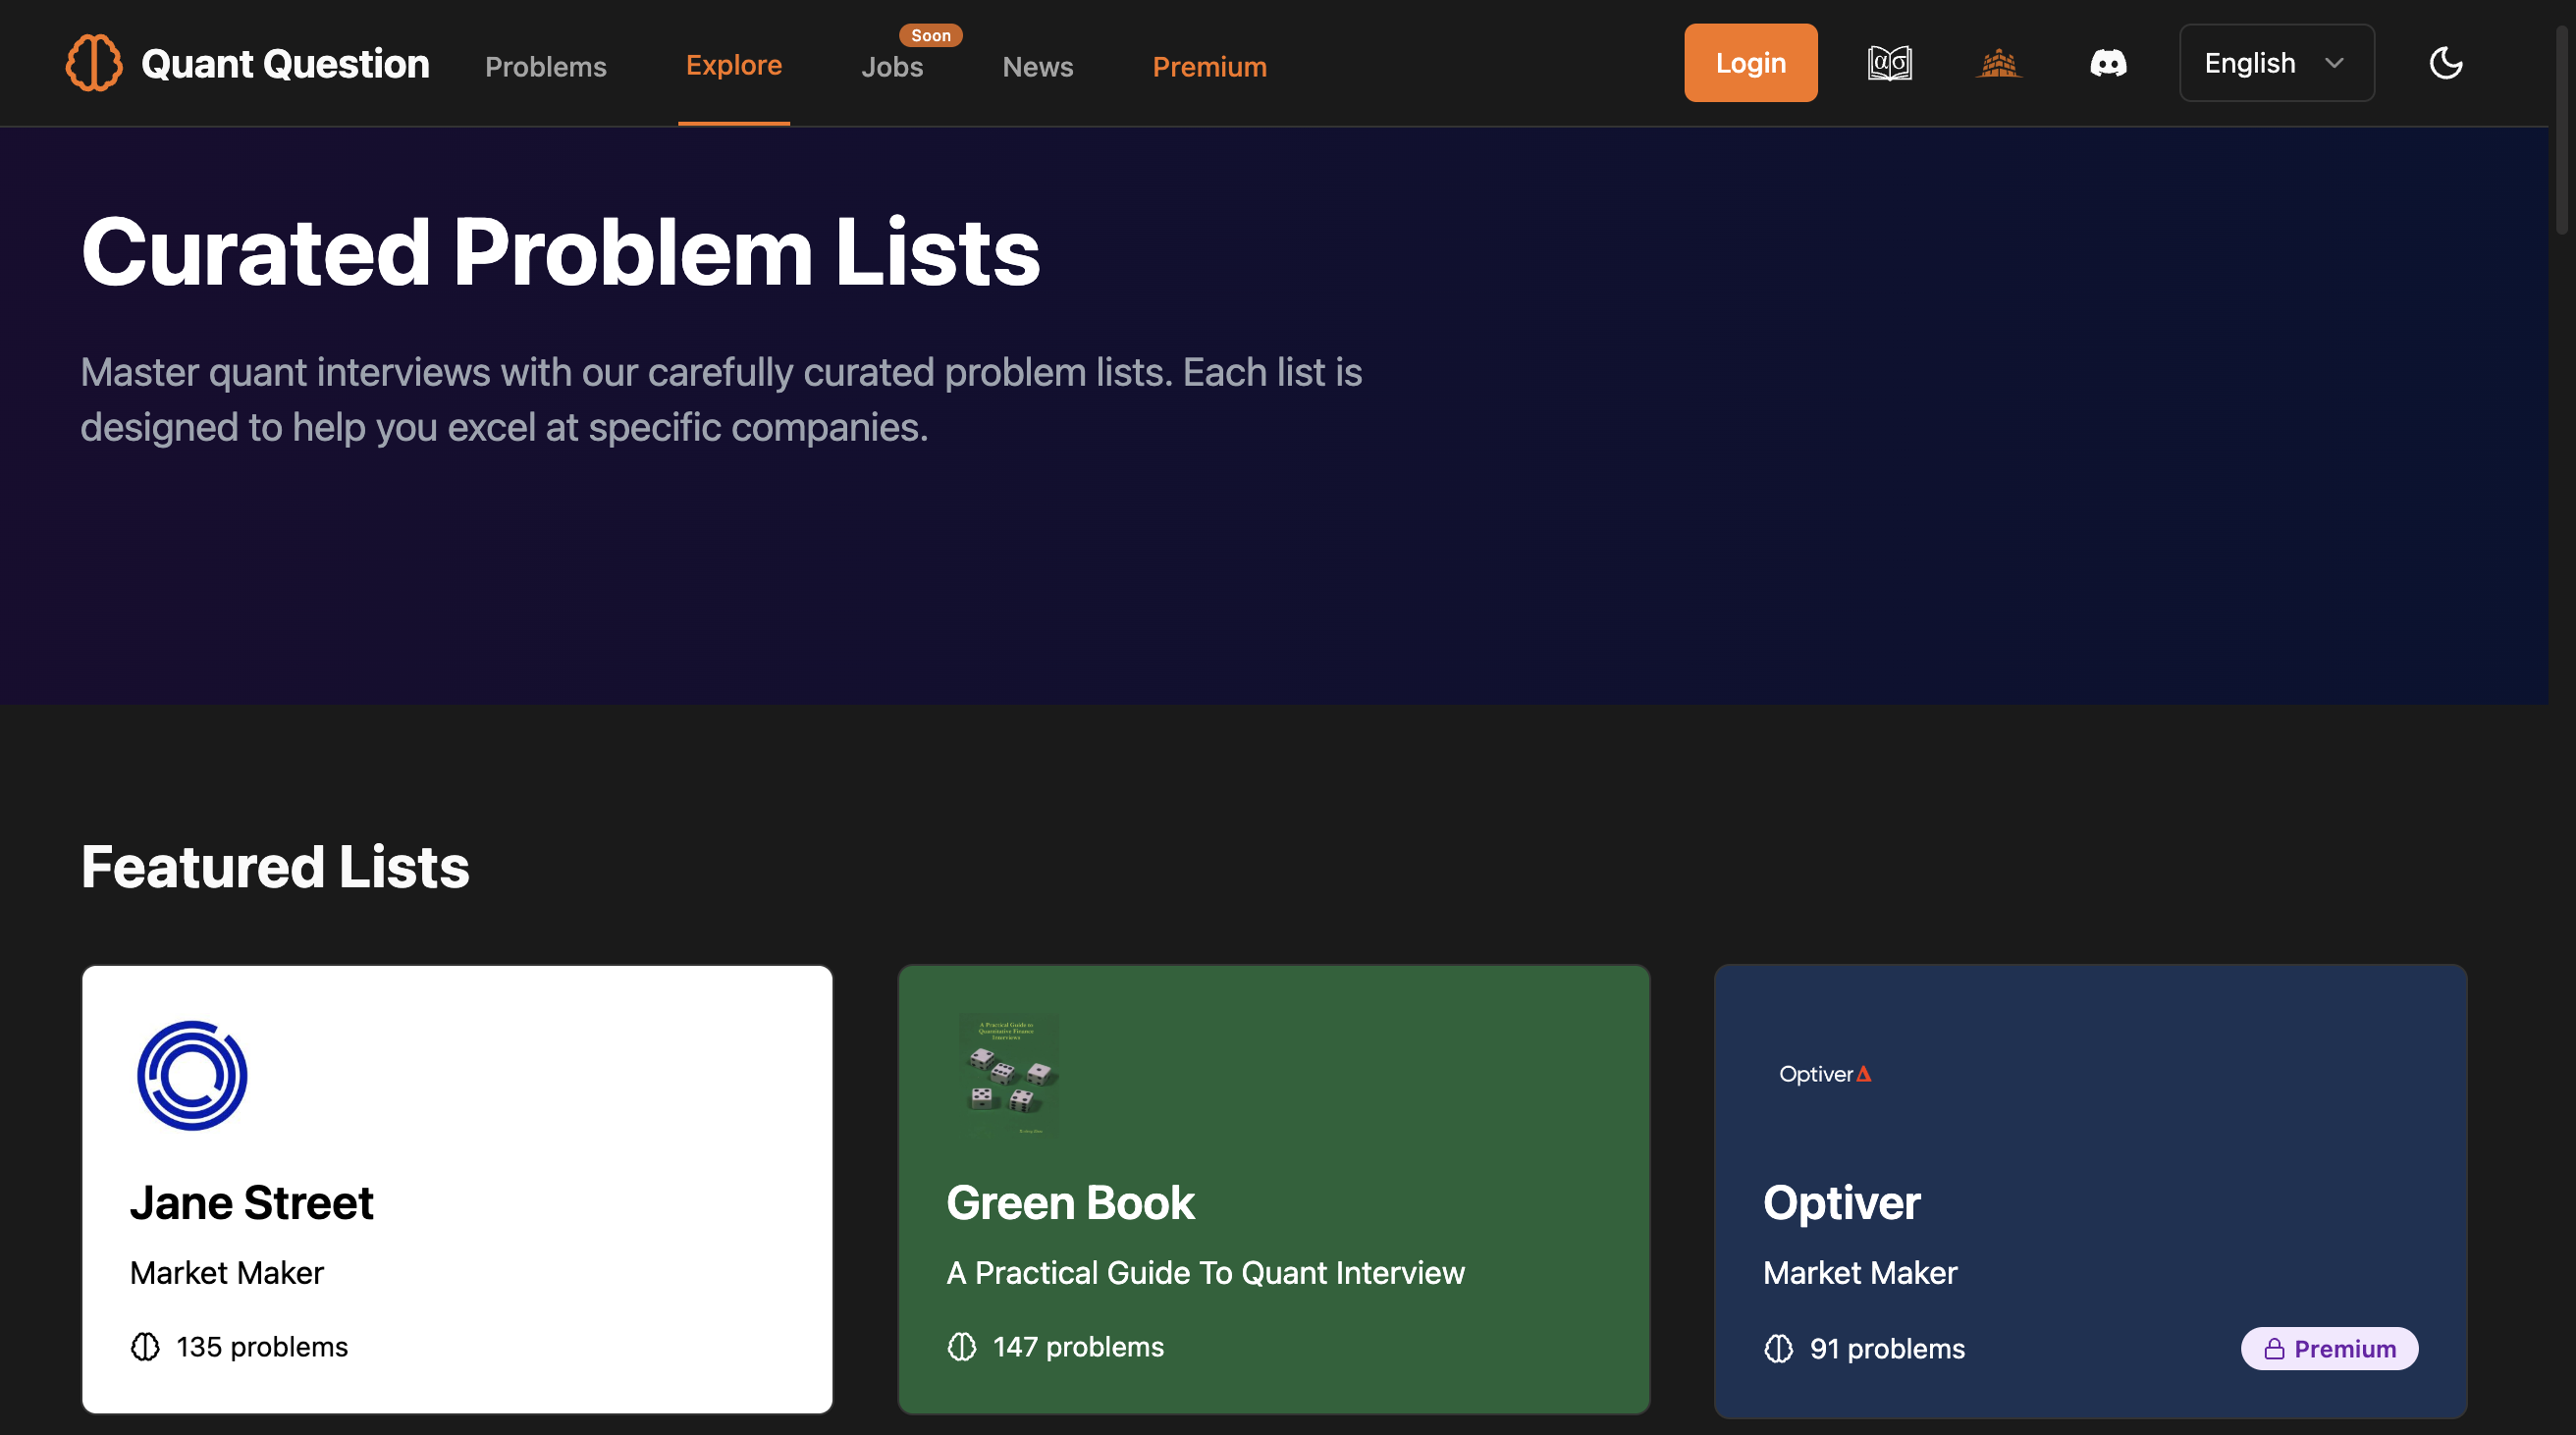Click the Jane Street circular logo
This screenshot has width=2576, height=1435.
pyautogui.click(x=192, y=1075)
